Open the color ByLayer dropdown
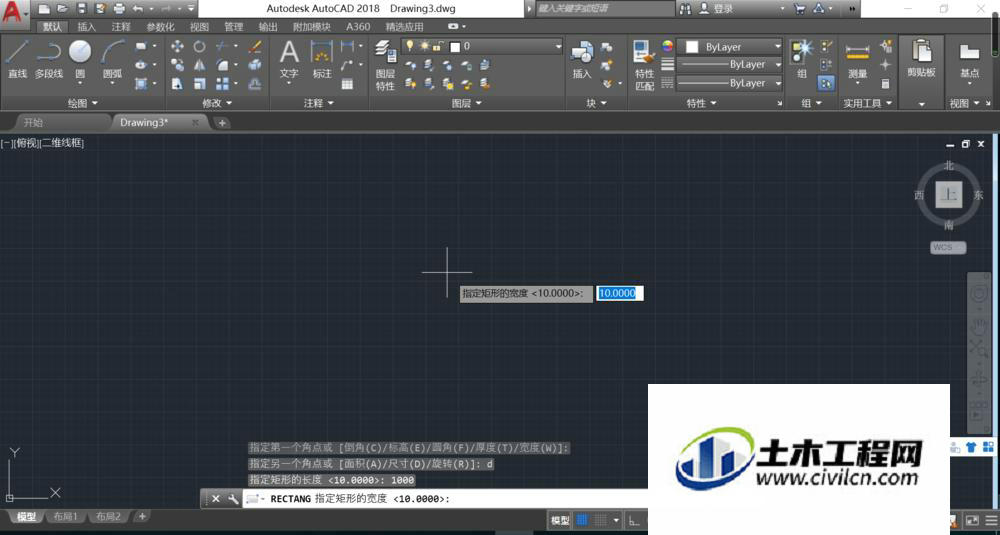 pos(730,47)
